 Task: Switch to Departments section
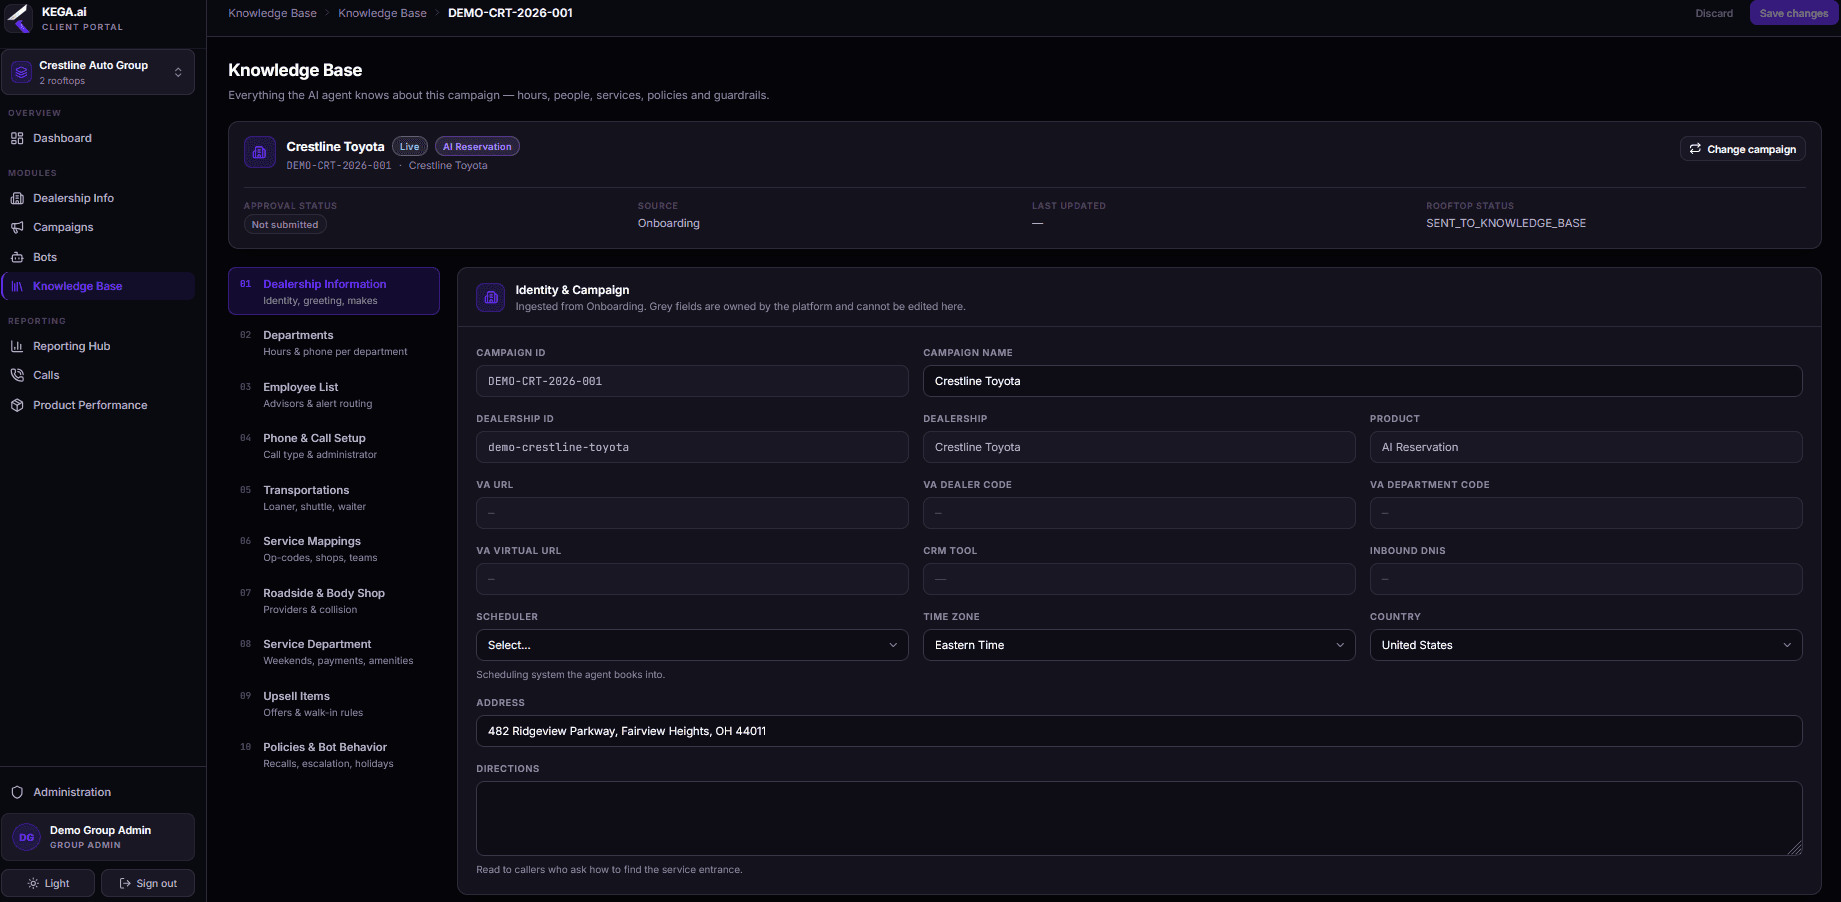click(334, 343)
